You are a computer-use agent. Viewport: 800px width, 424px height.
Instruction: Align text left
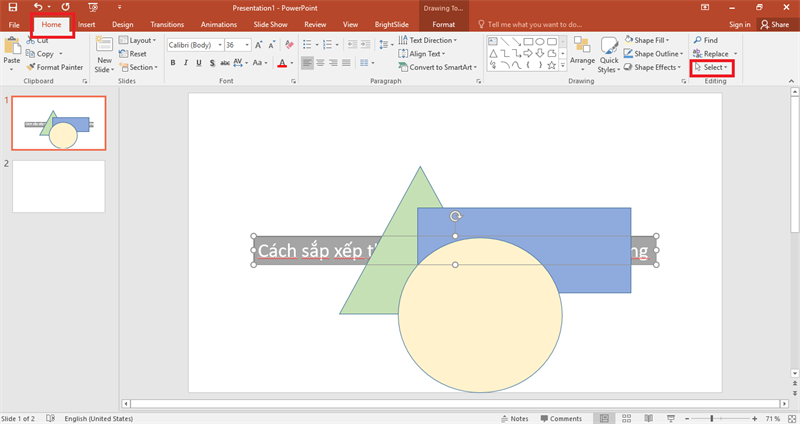[307, 63]
